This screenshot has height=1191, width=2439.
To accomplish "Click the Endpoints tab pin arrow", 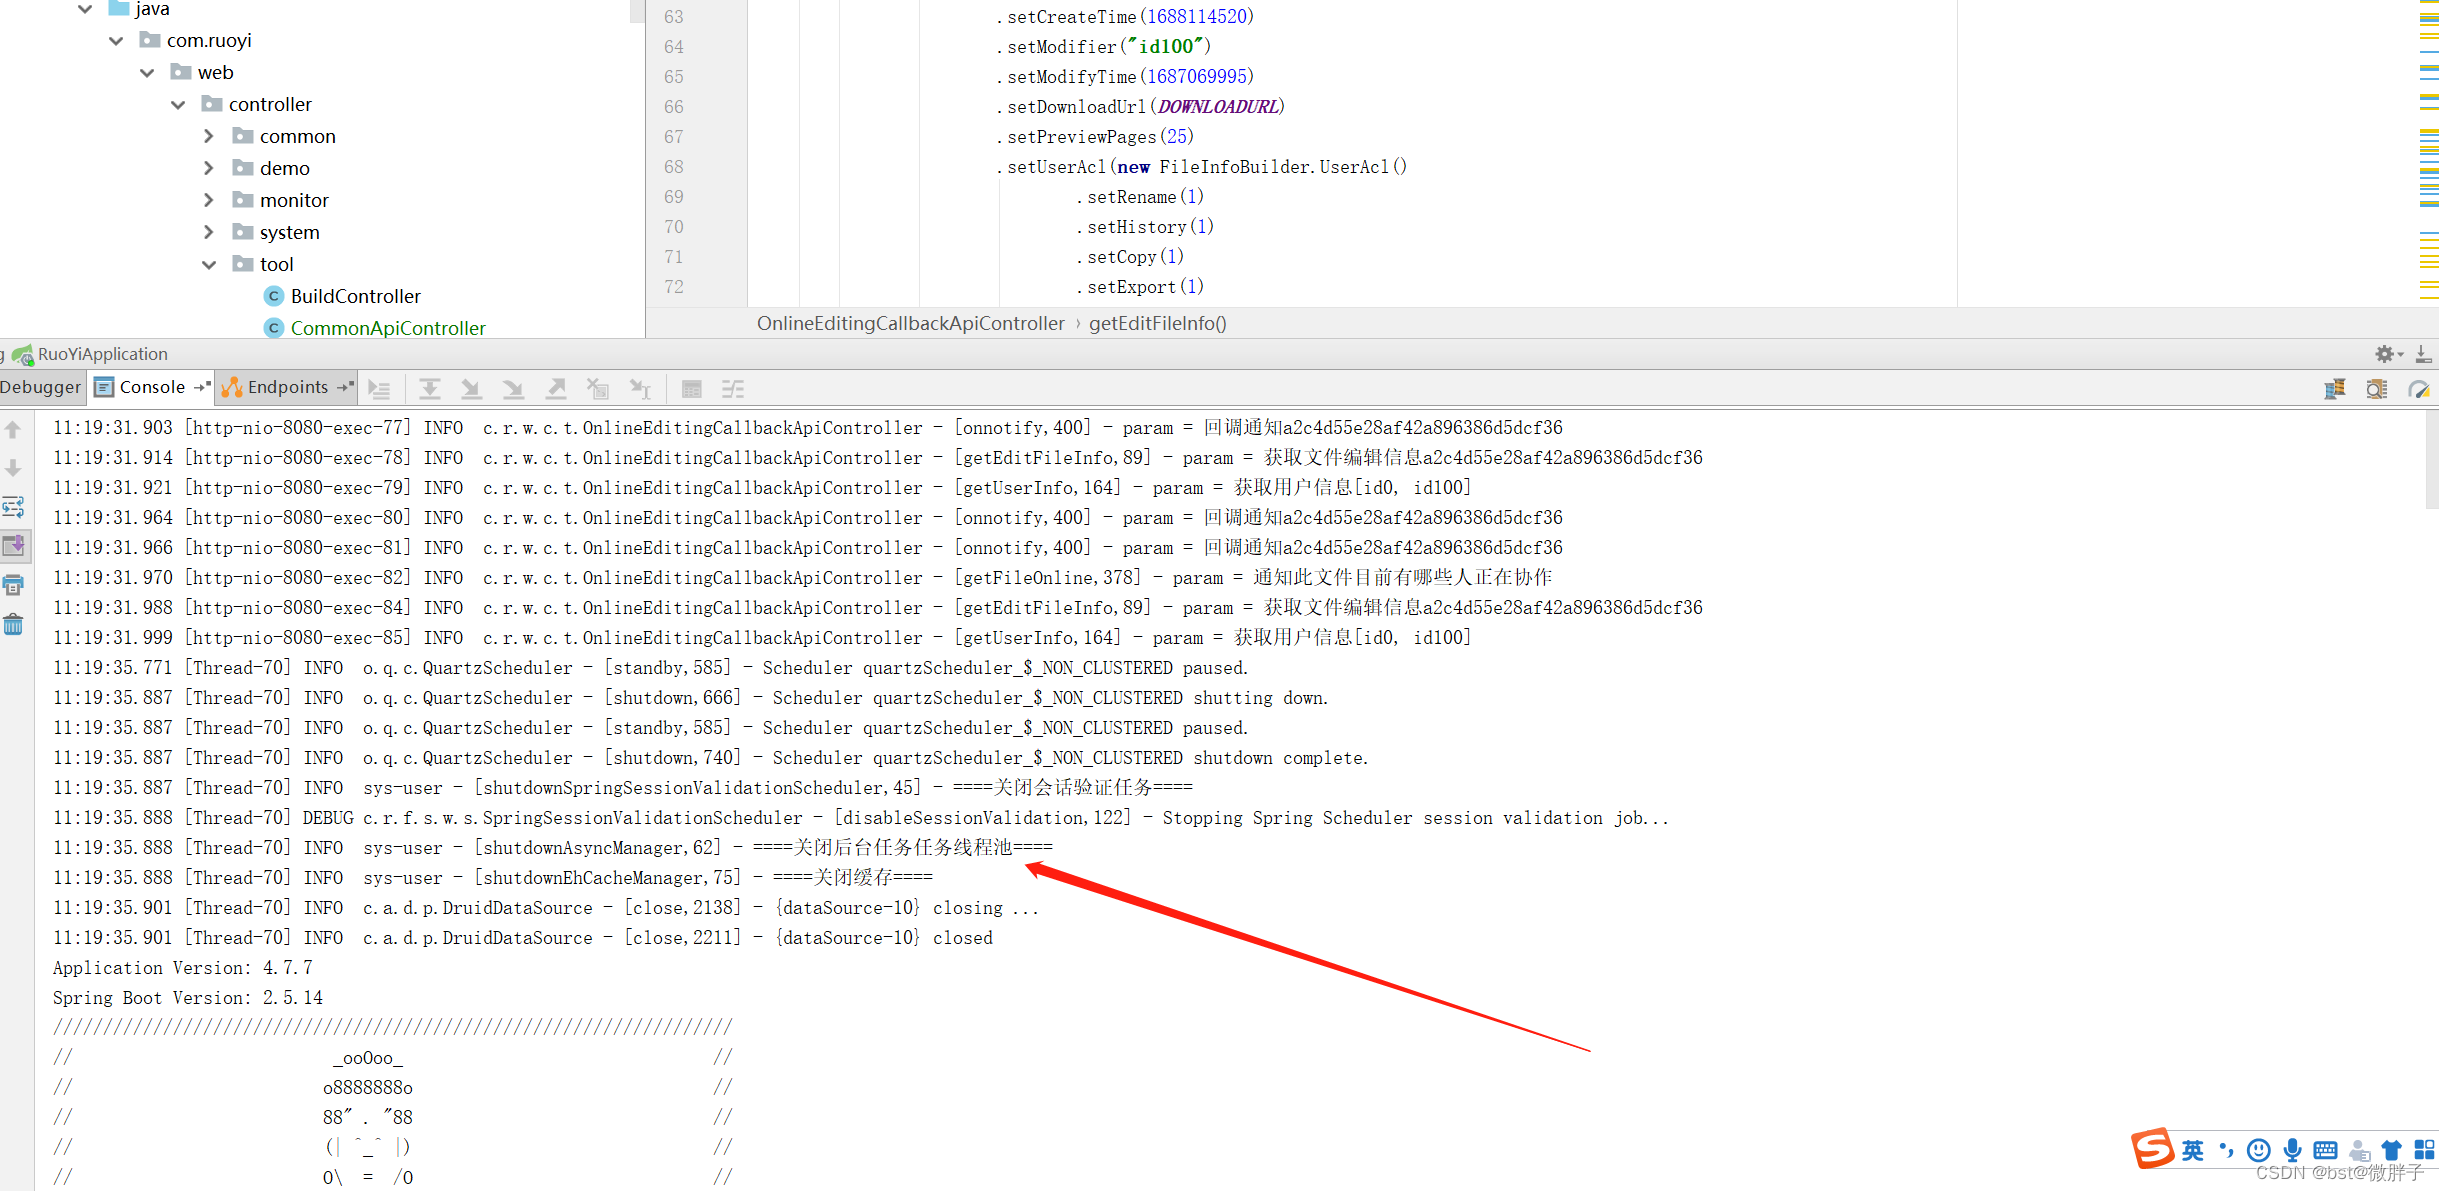I will [346, 387].
